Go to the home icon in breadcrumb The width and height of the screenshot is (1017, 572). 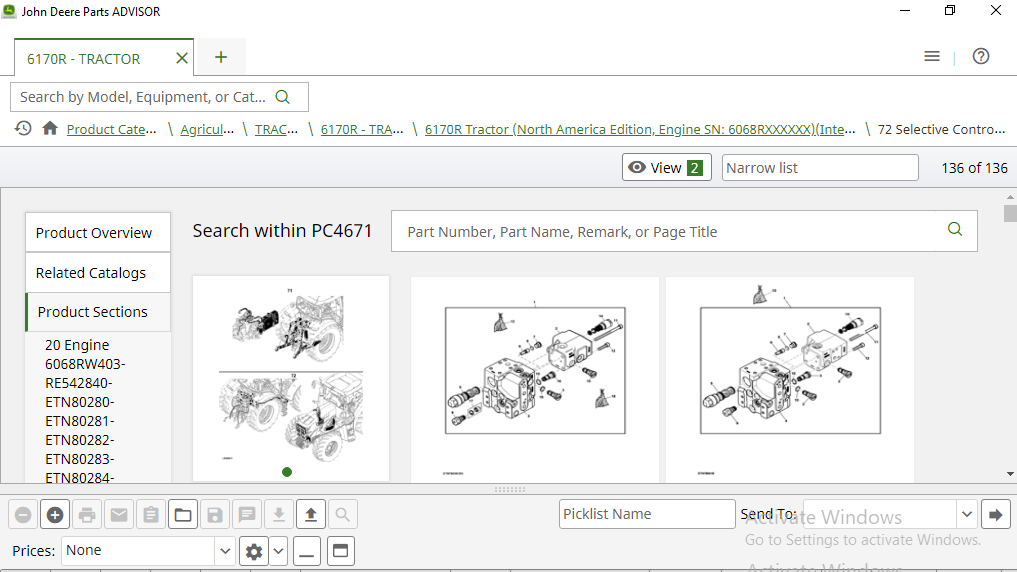(50, 128)
